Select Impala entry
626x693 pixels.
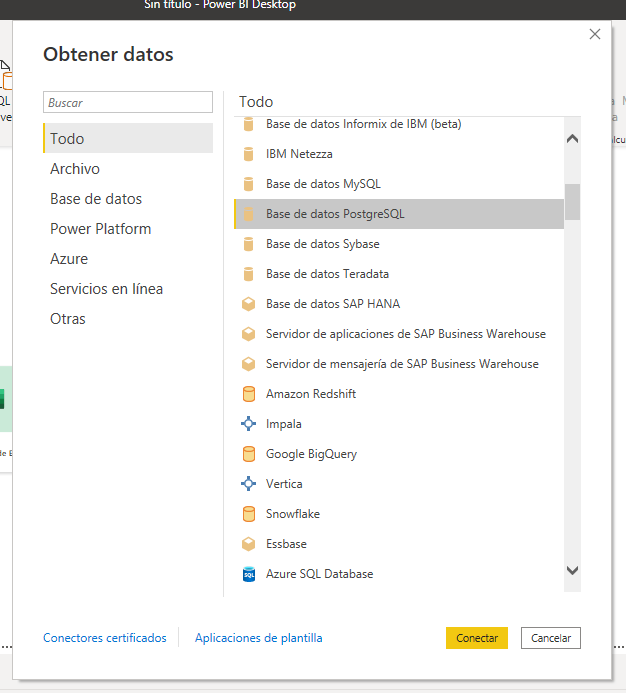[399, 424]
